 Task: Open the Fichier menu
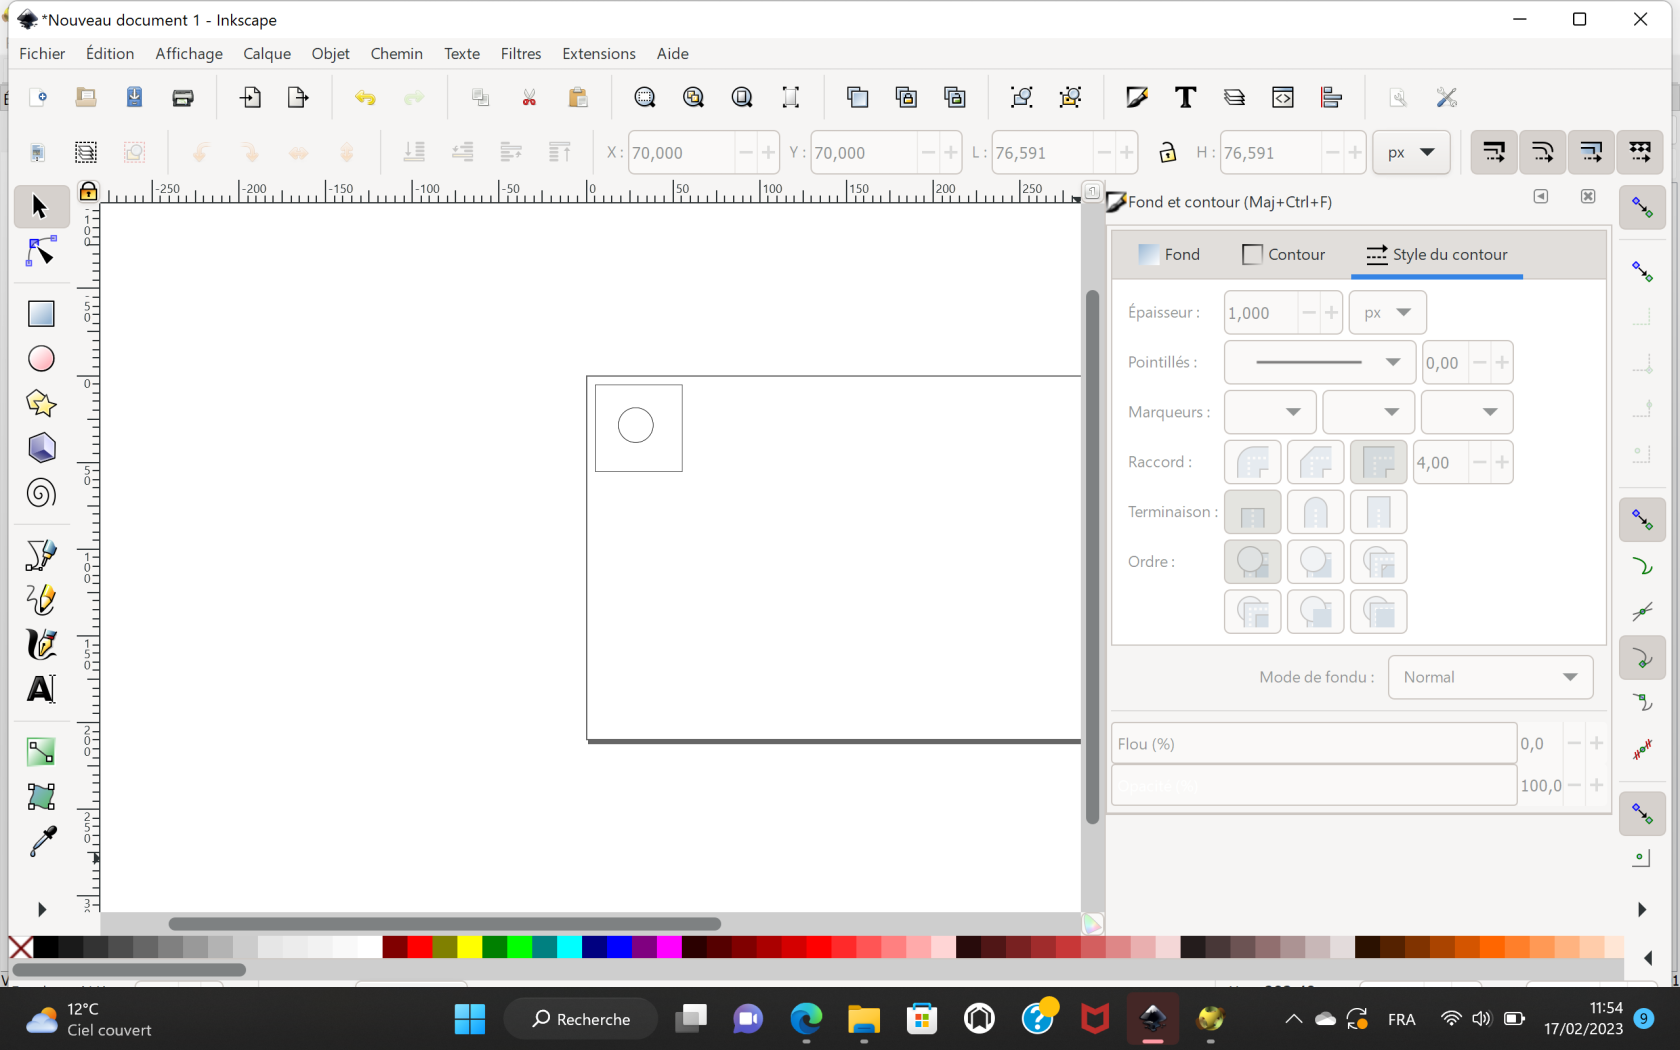[42, 54]
